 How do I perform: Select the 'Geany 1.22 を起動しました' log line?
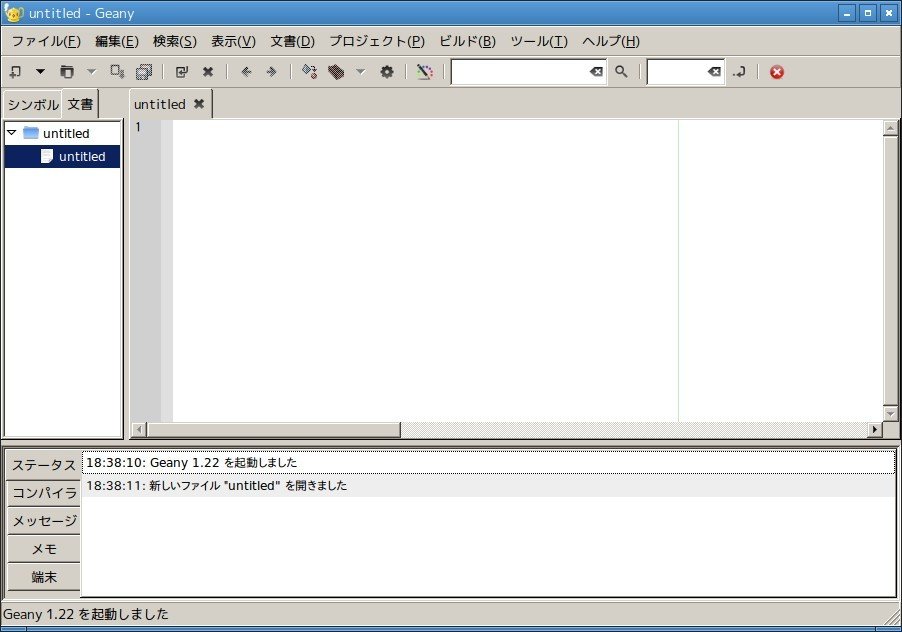coord(488,463)
